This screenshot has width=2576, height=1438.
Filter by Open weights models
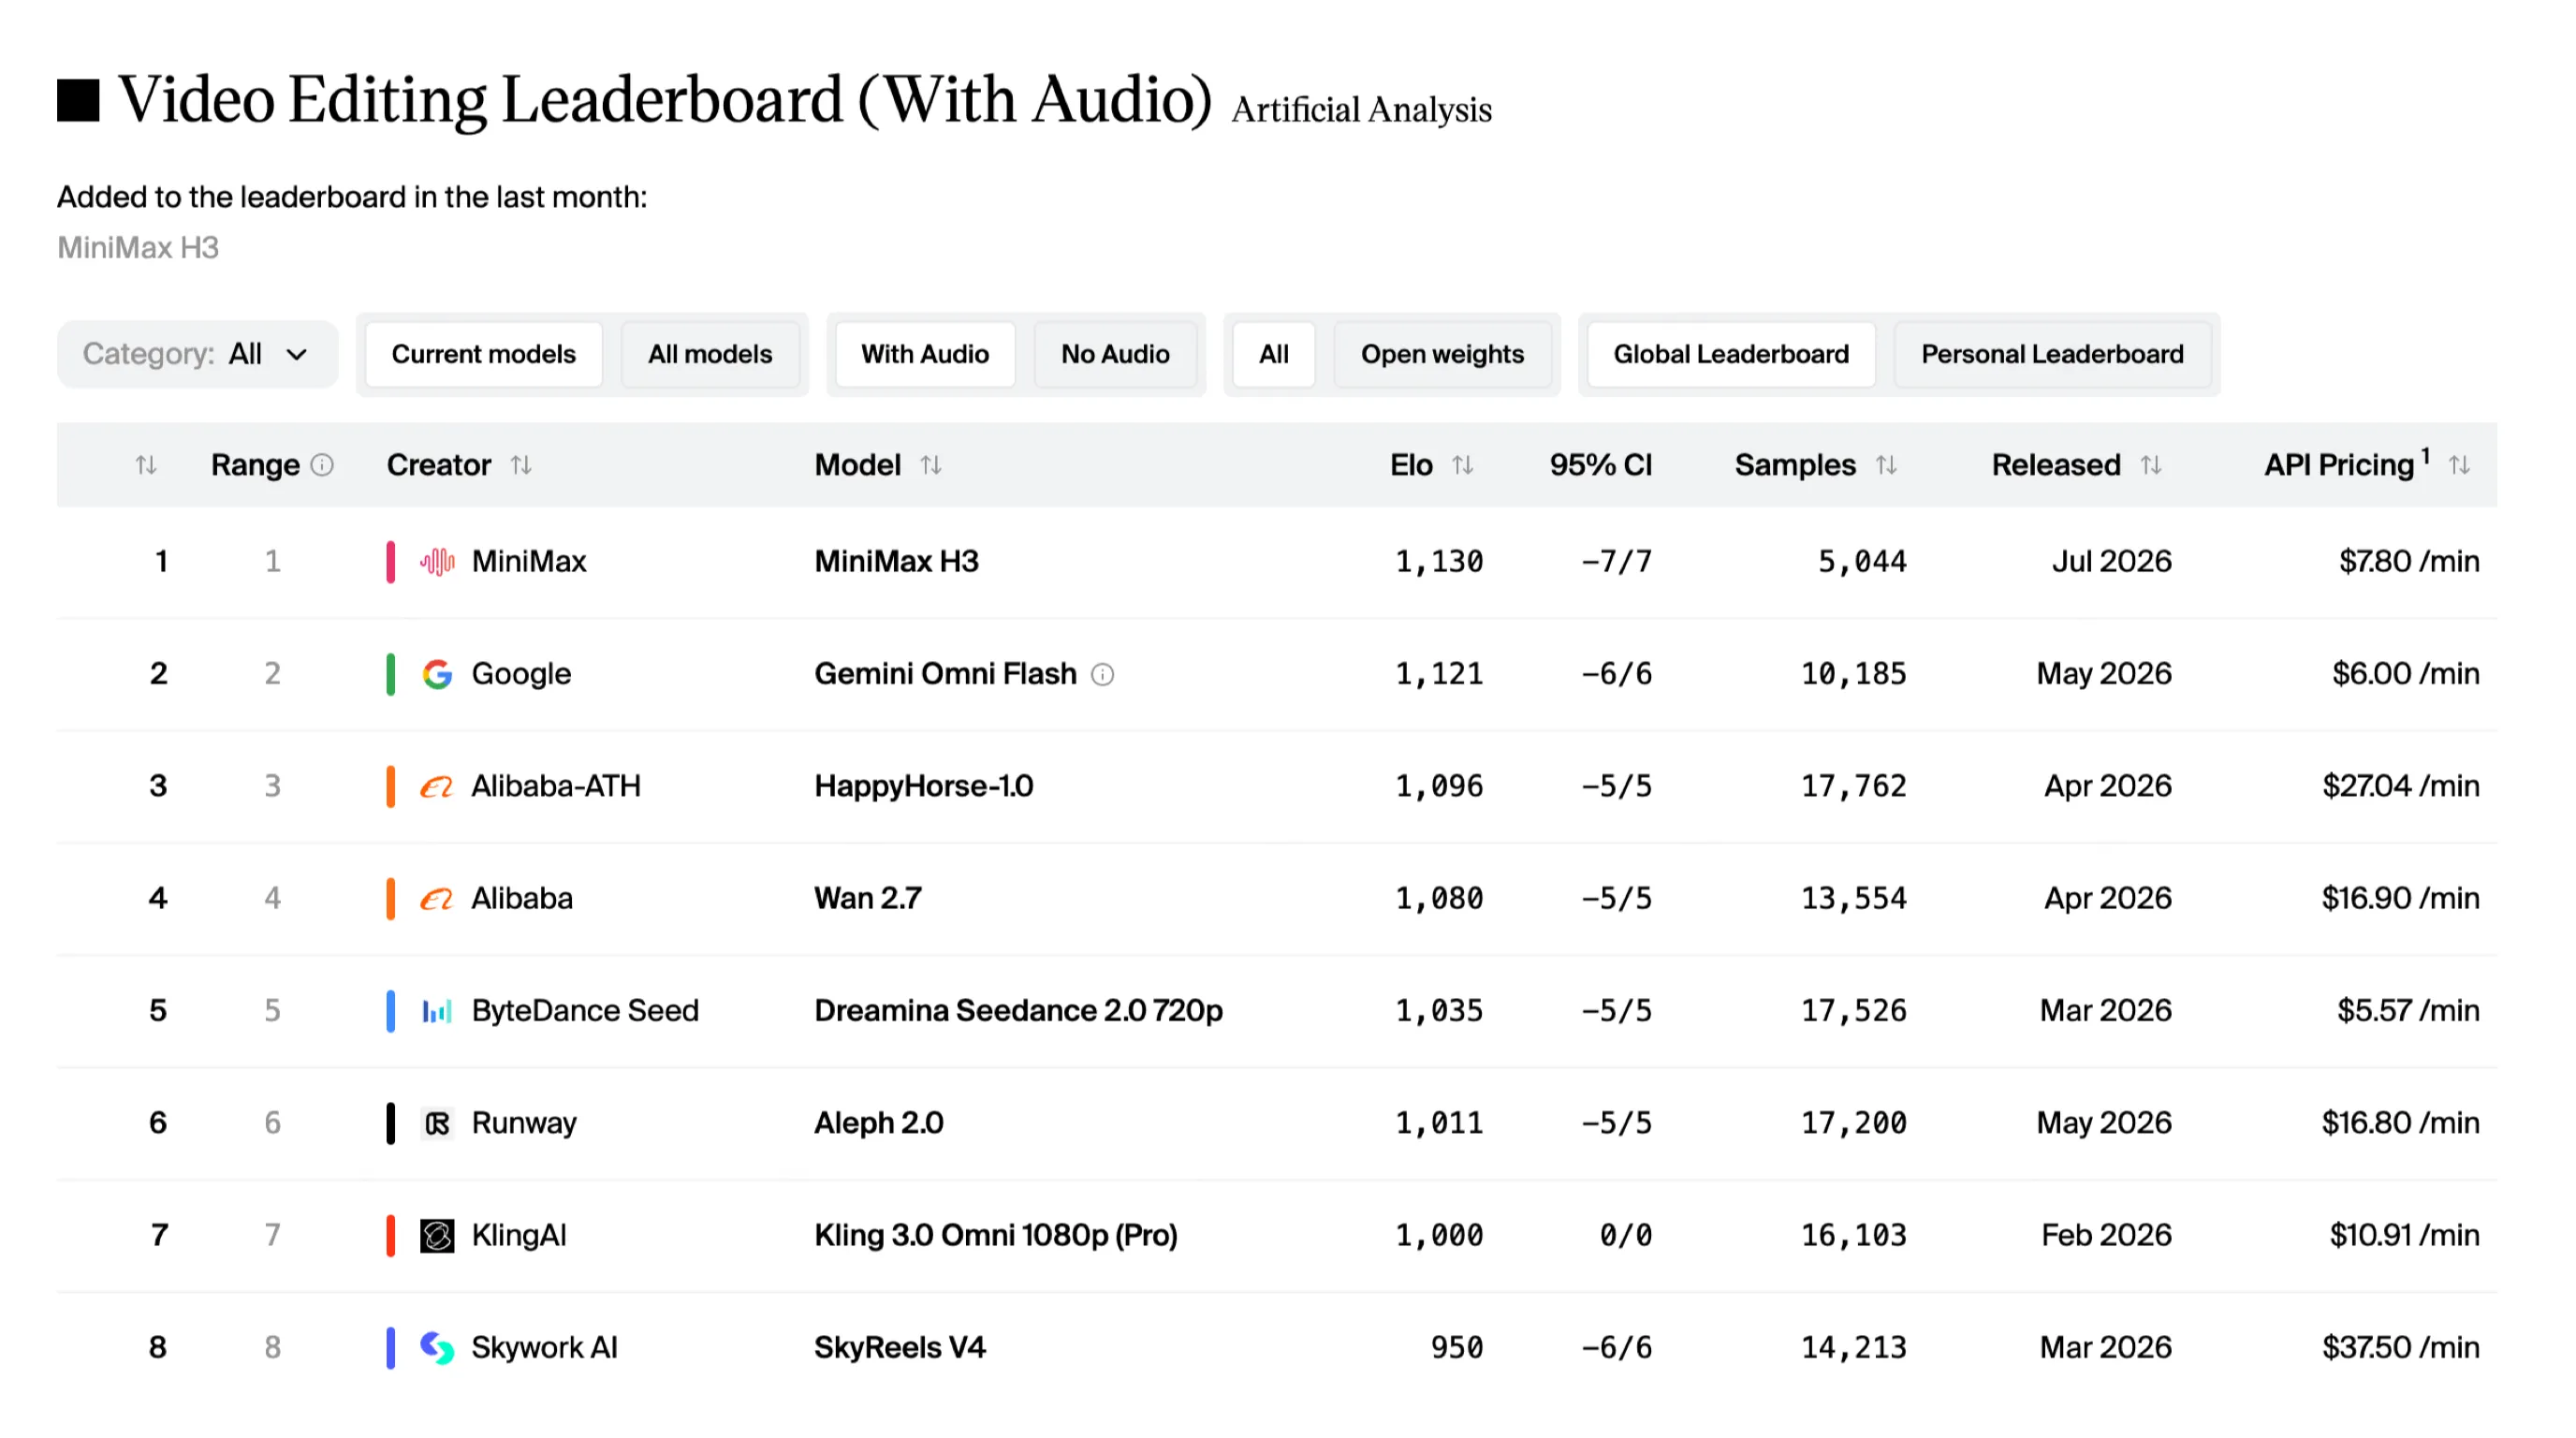[x=1442, y=354]
